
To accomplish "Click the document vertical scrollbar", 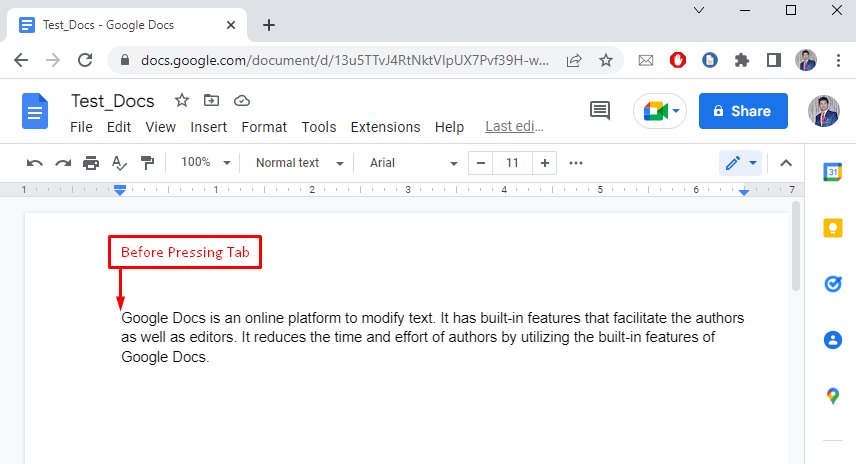I will (x=796, y=246).
